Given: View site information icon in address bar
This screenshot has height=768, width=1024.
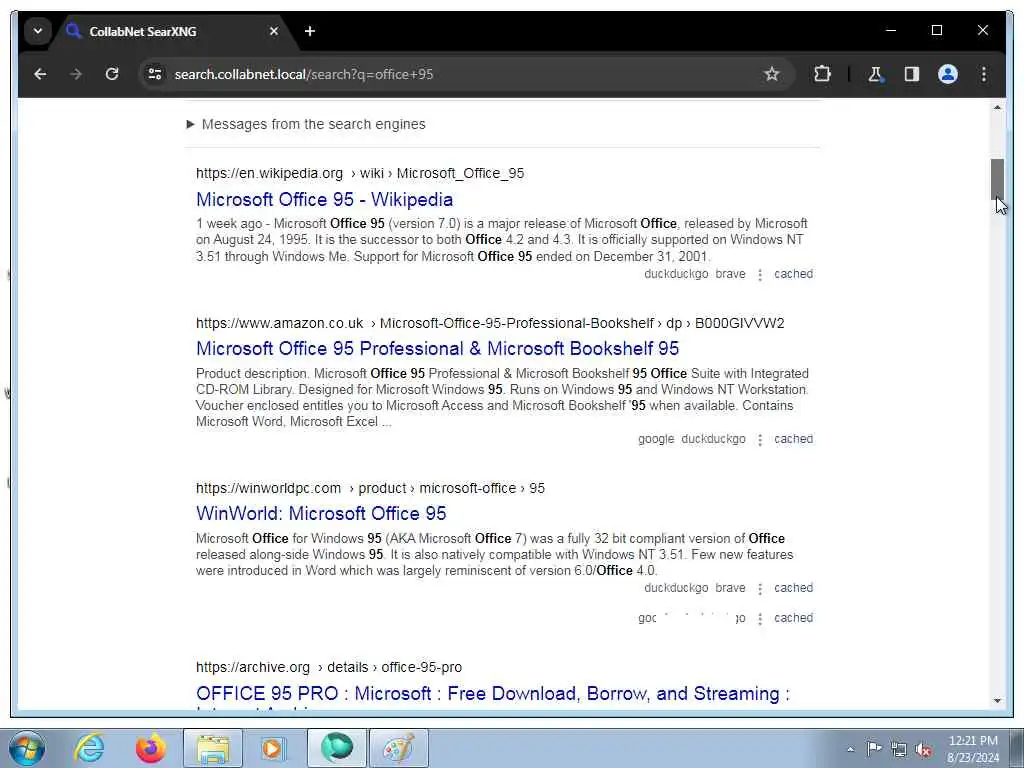Looking at the screenshot, I should (155, 74).
